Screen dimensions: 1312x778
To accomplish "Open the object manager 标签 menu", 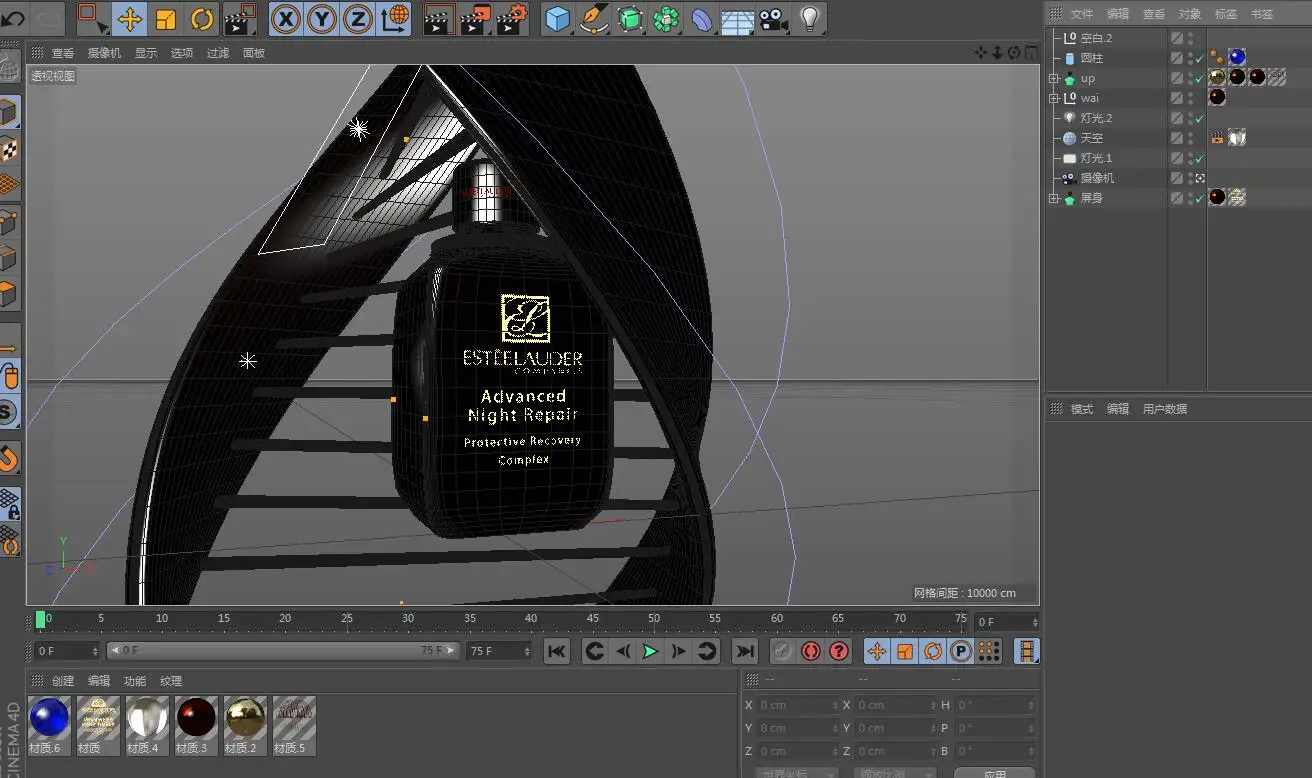I will 1226,14.
